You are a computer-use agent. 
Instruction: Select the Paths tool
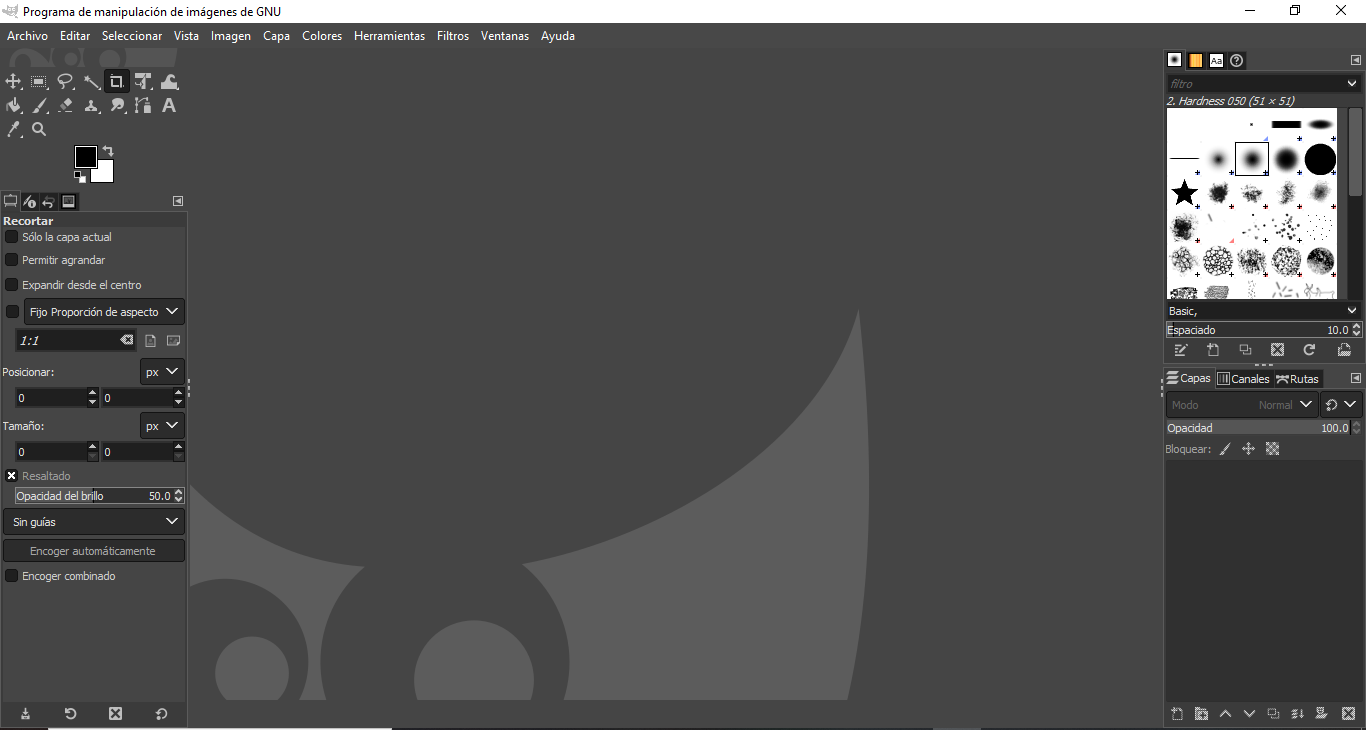143,105
